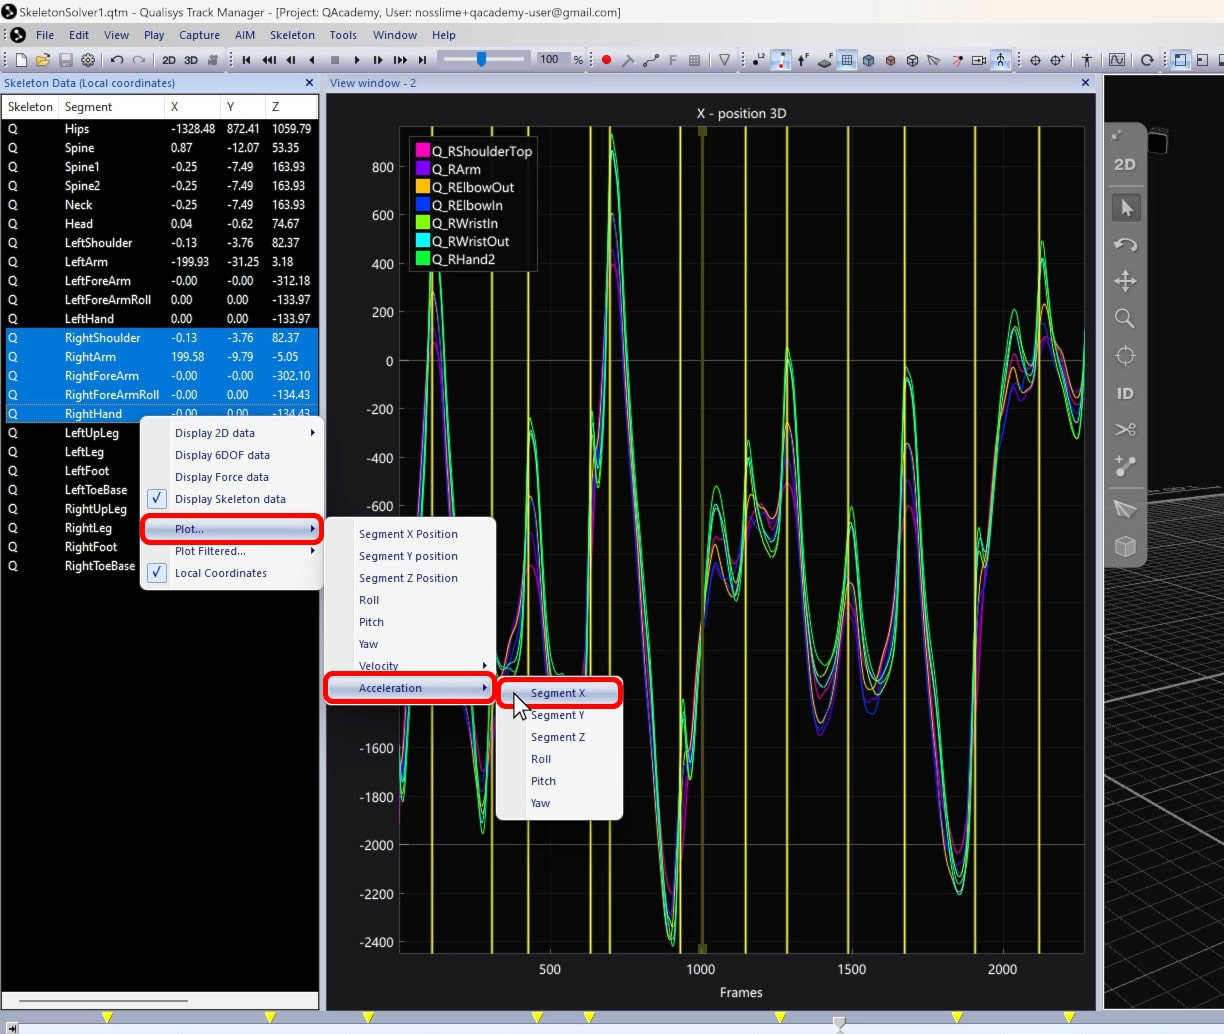Open the AIM menu

(x=245, y=35)
